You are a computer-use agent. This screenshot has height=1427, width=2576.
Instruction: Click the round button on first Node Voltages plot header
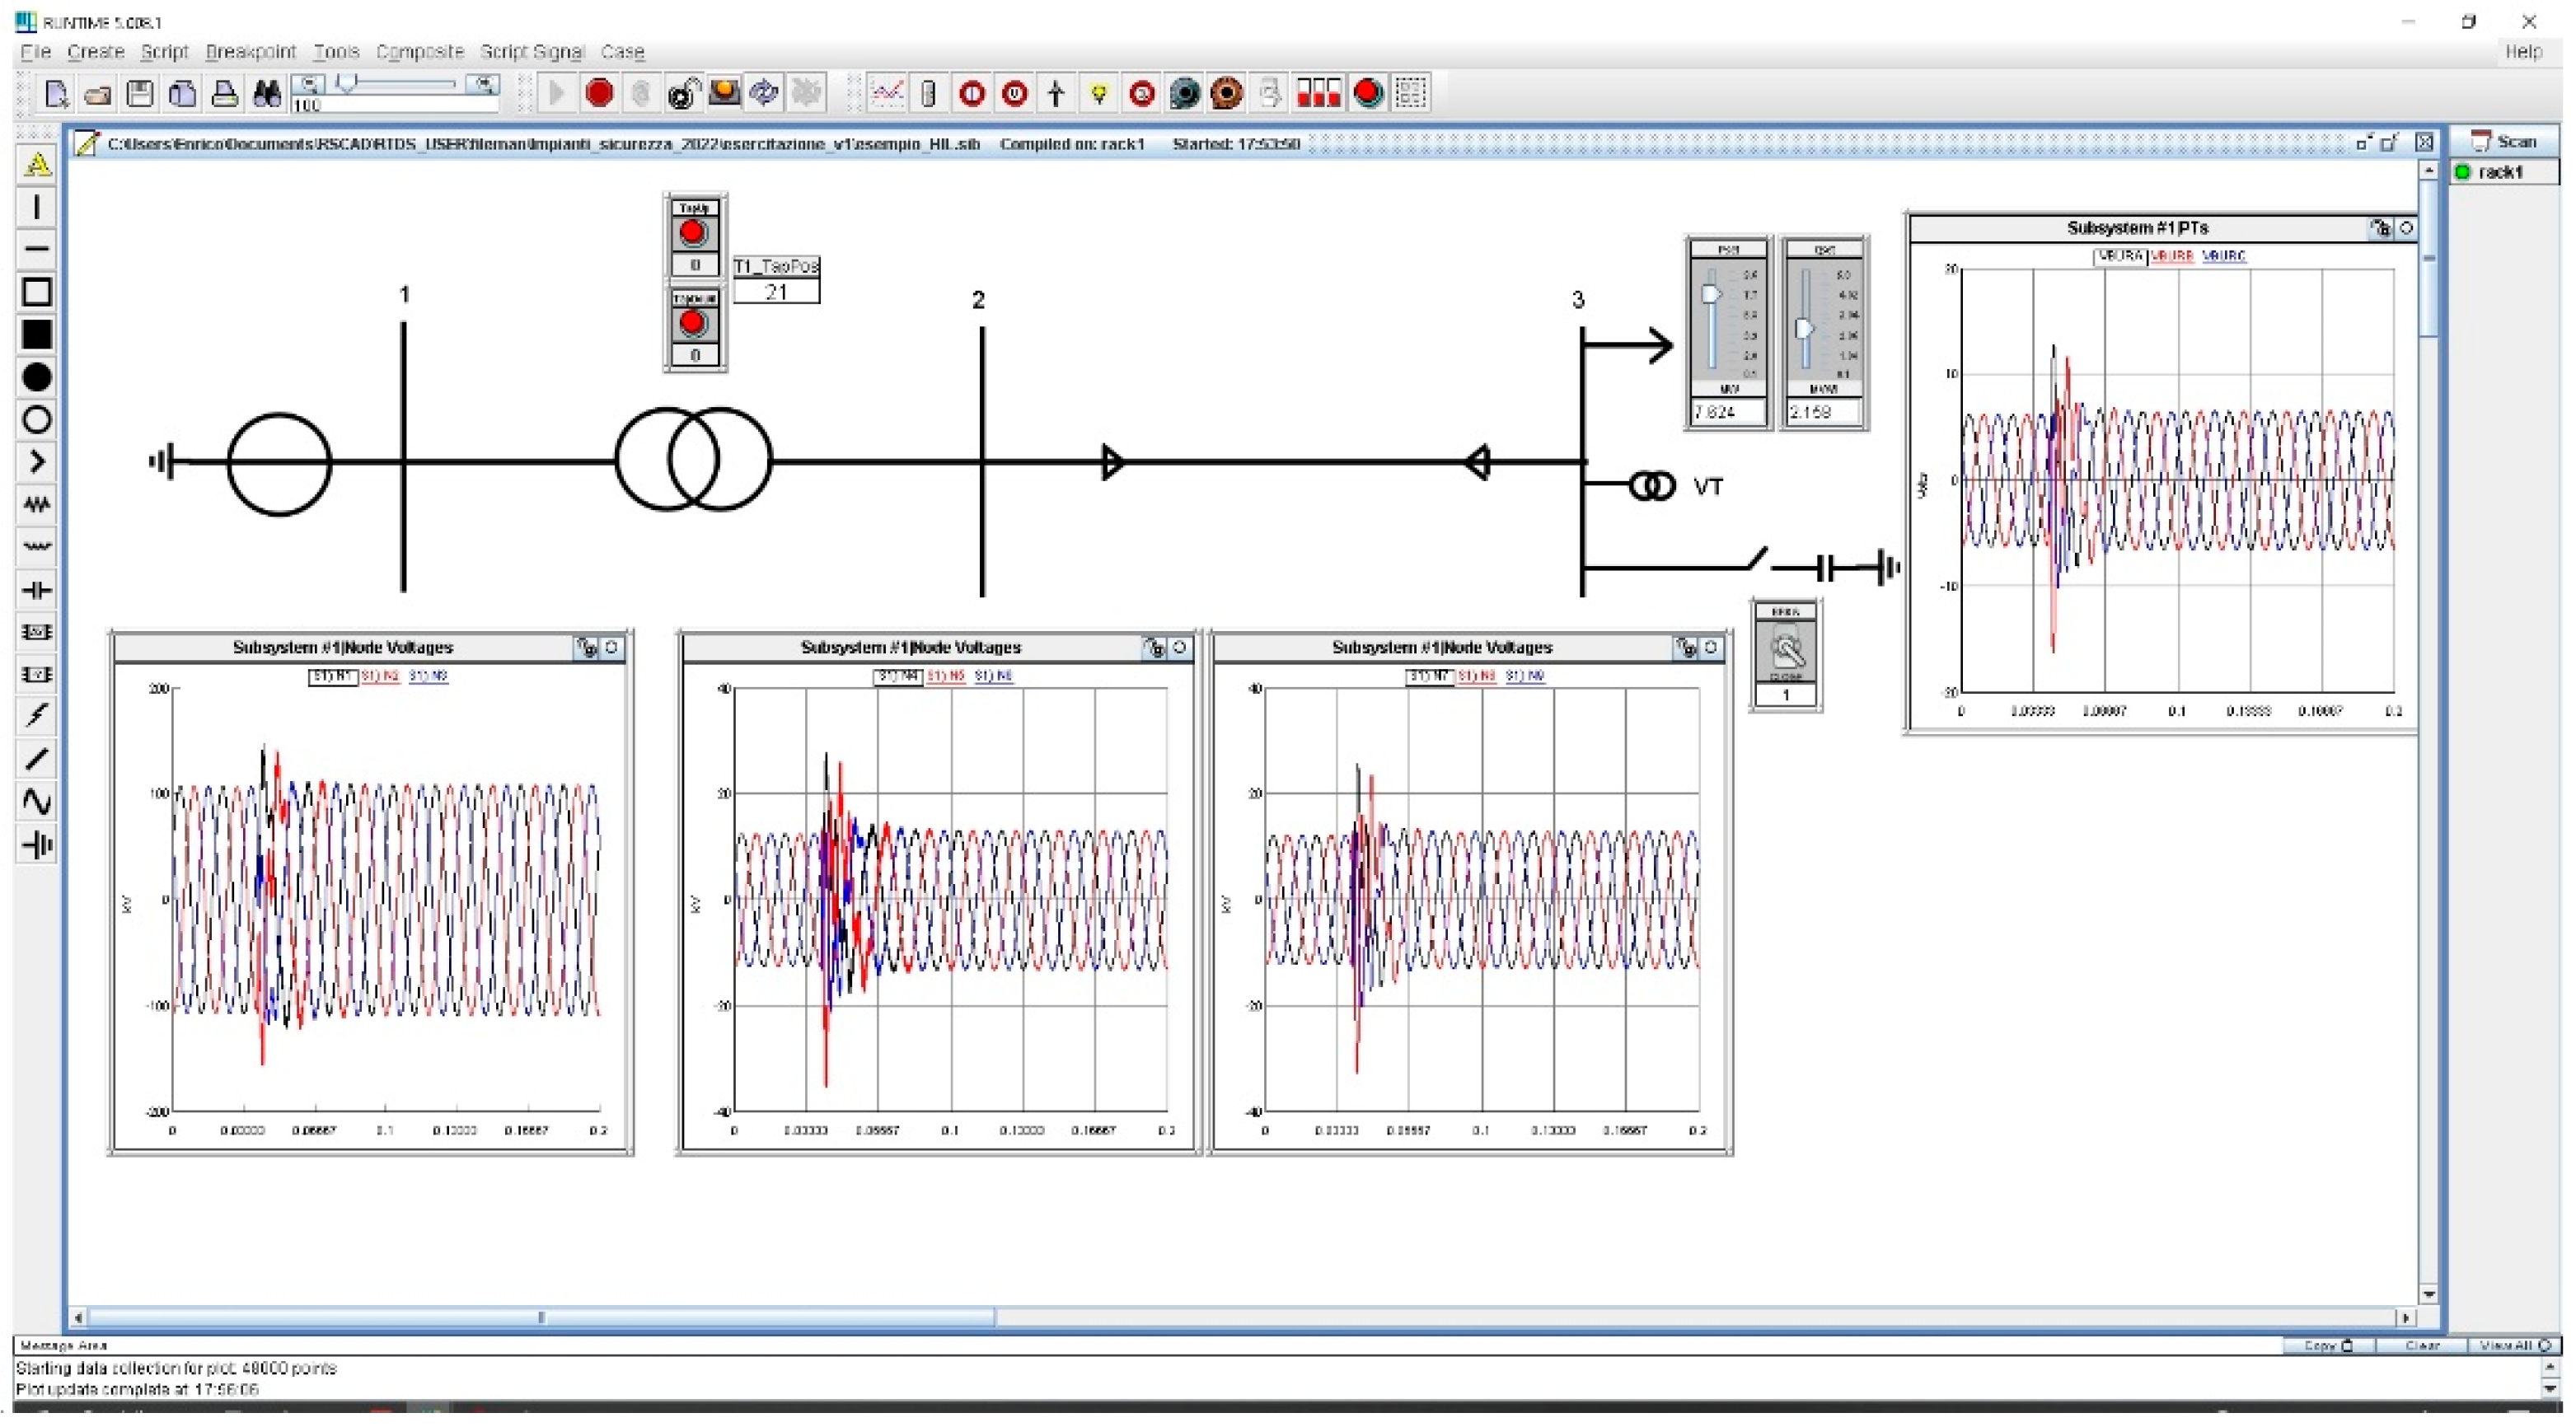coord(611,648)
